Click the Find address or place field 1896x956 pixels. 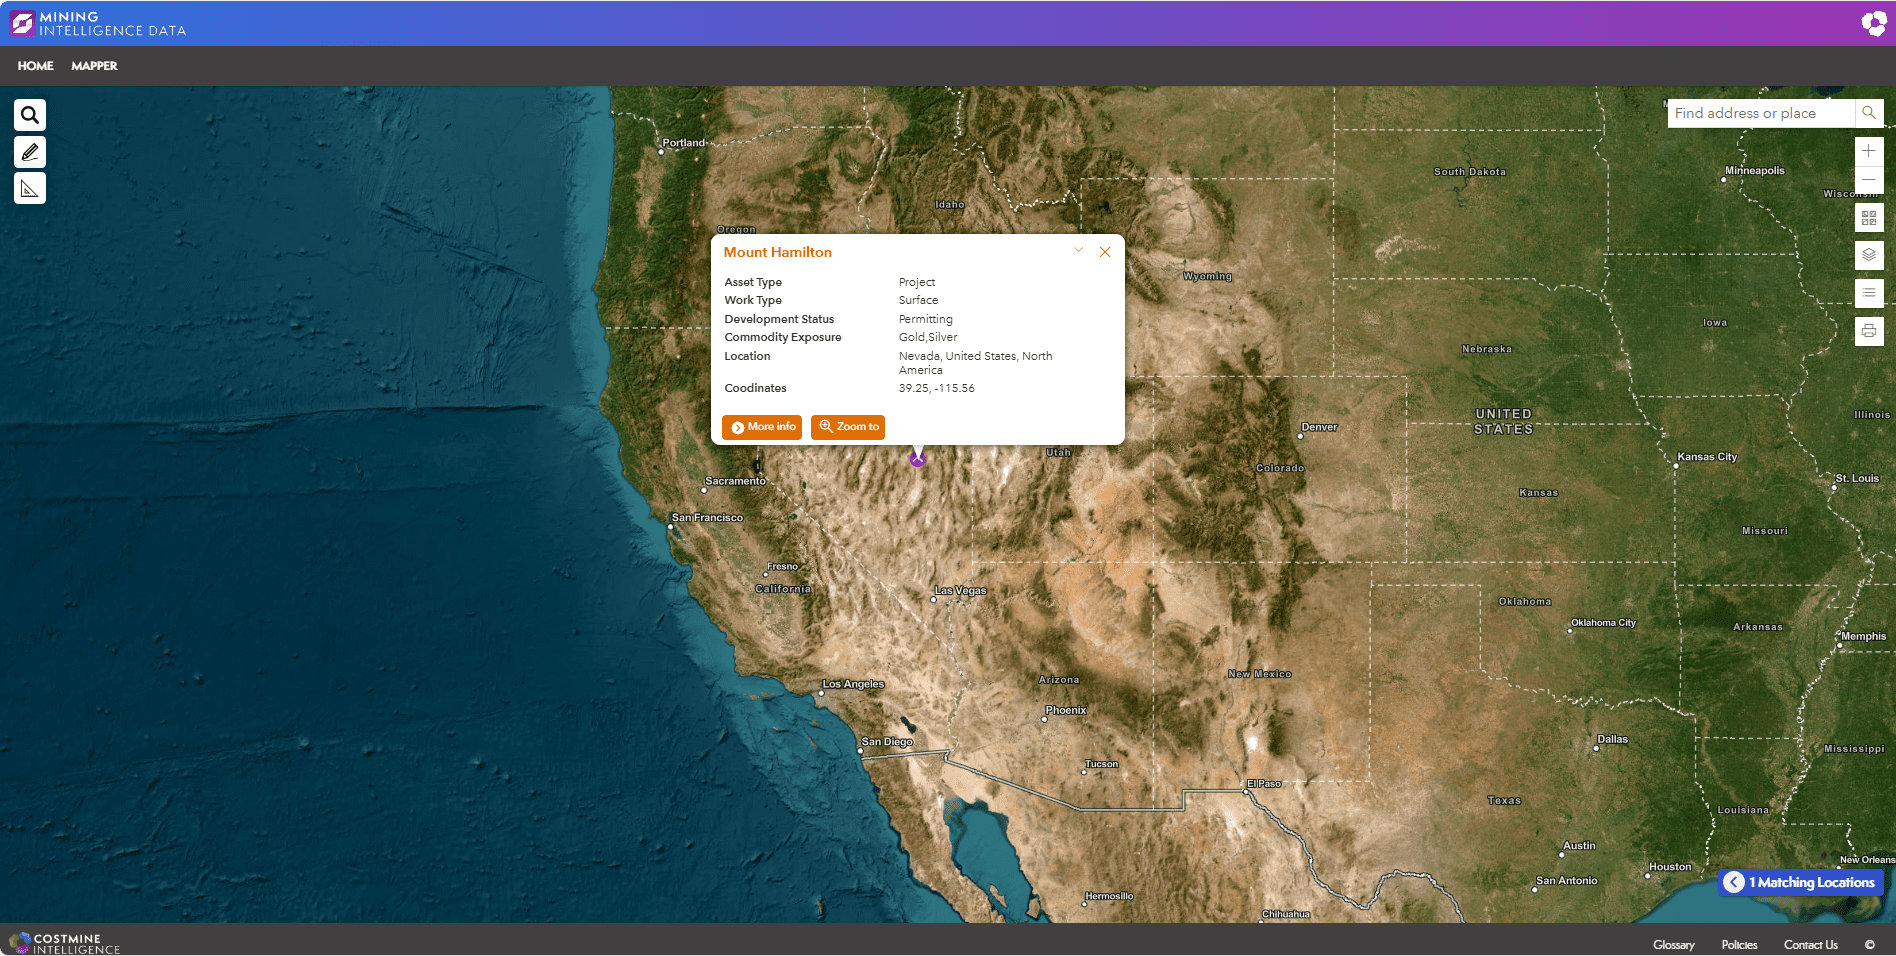(x=1760, y=113)
